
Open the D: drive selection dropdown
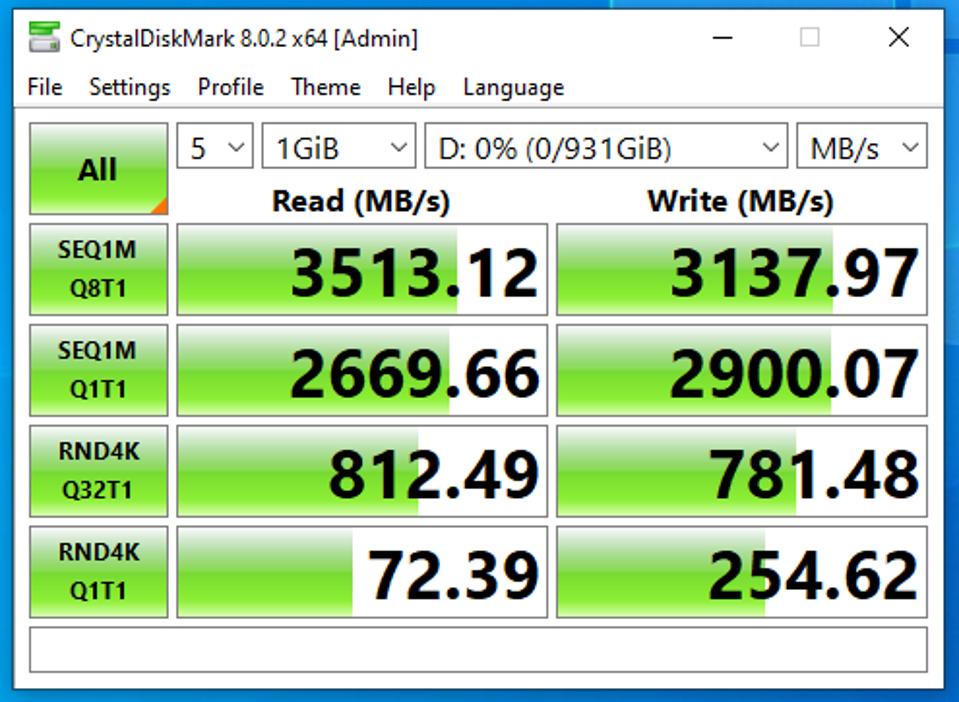[x=606, y=148]
